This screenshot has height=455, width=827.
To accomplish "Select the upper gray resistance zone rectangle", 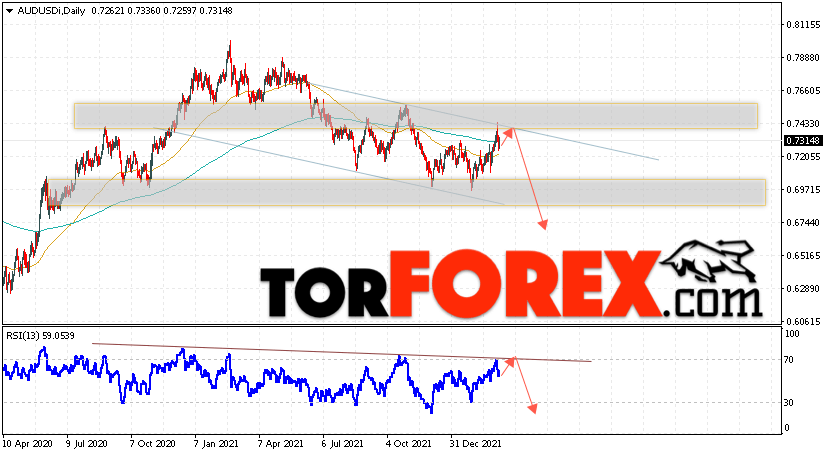I will click(416, 116).
